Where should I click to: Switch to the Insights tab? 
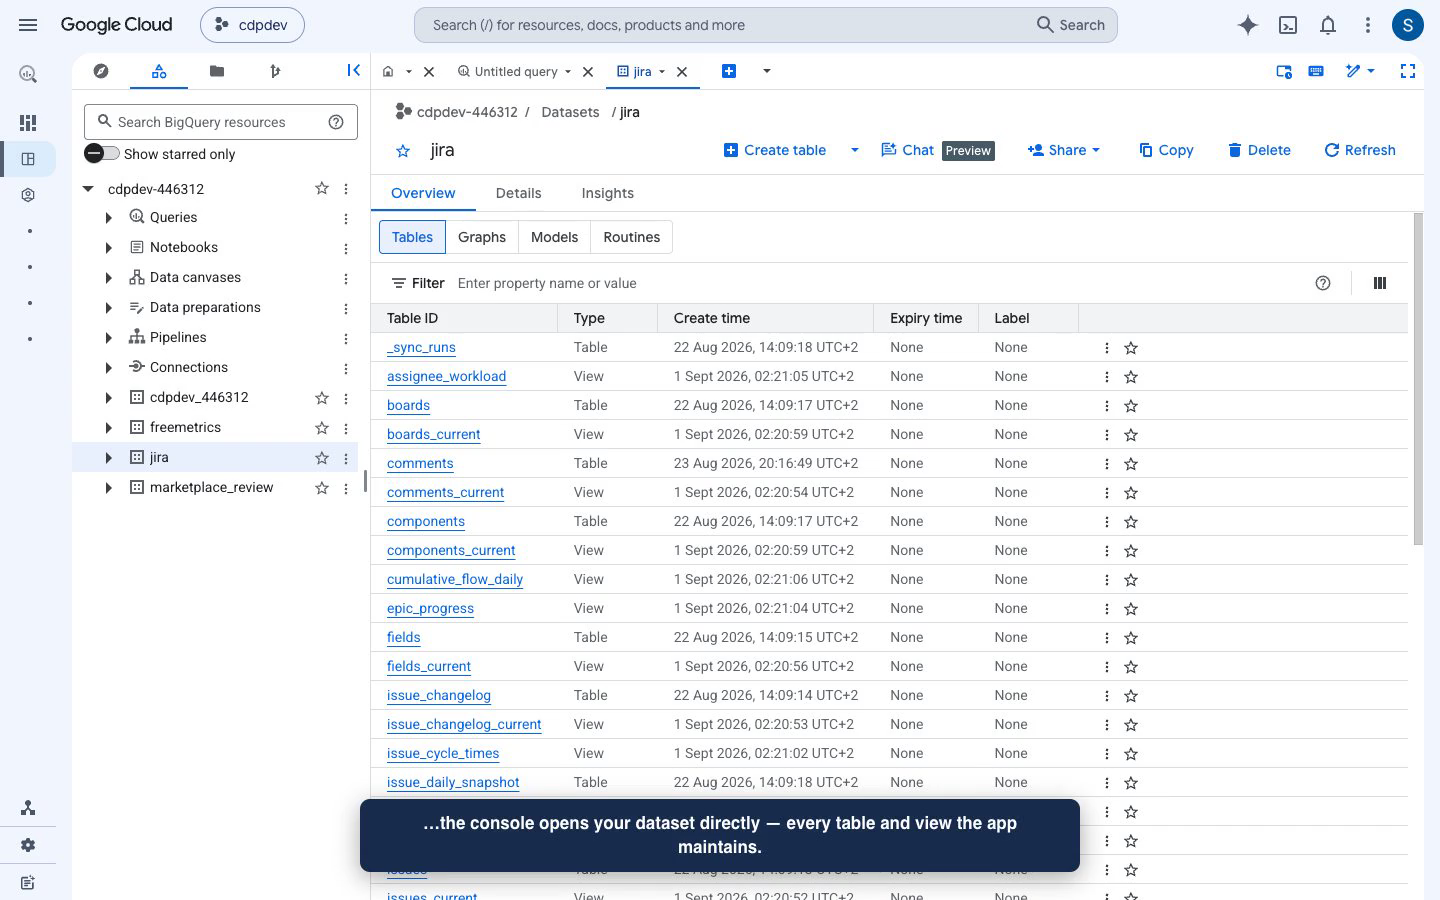tap(608, 193)
